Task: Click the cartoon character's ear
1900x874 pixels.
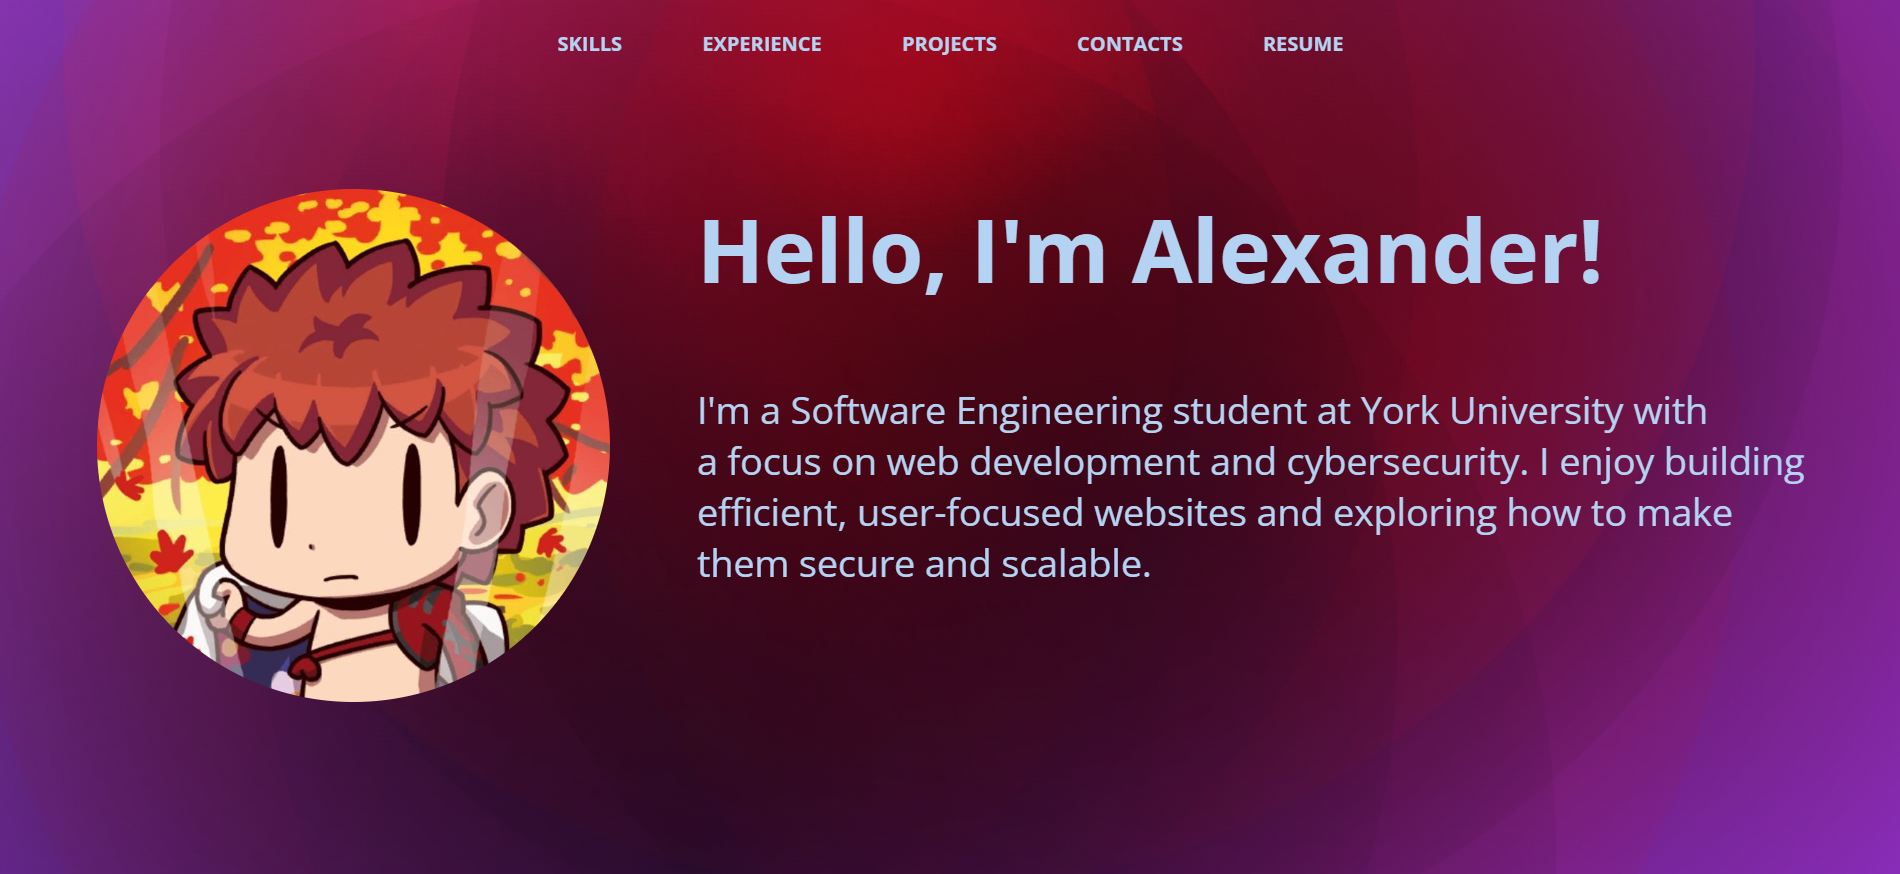Action: (490, 510)
